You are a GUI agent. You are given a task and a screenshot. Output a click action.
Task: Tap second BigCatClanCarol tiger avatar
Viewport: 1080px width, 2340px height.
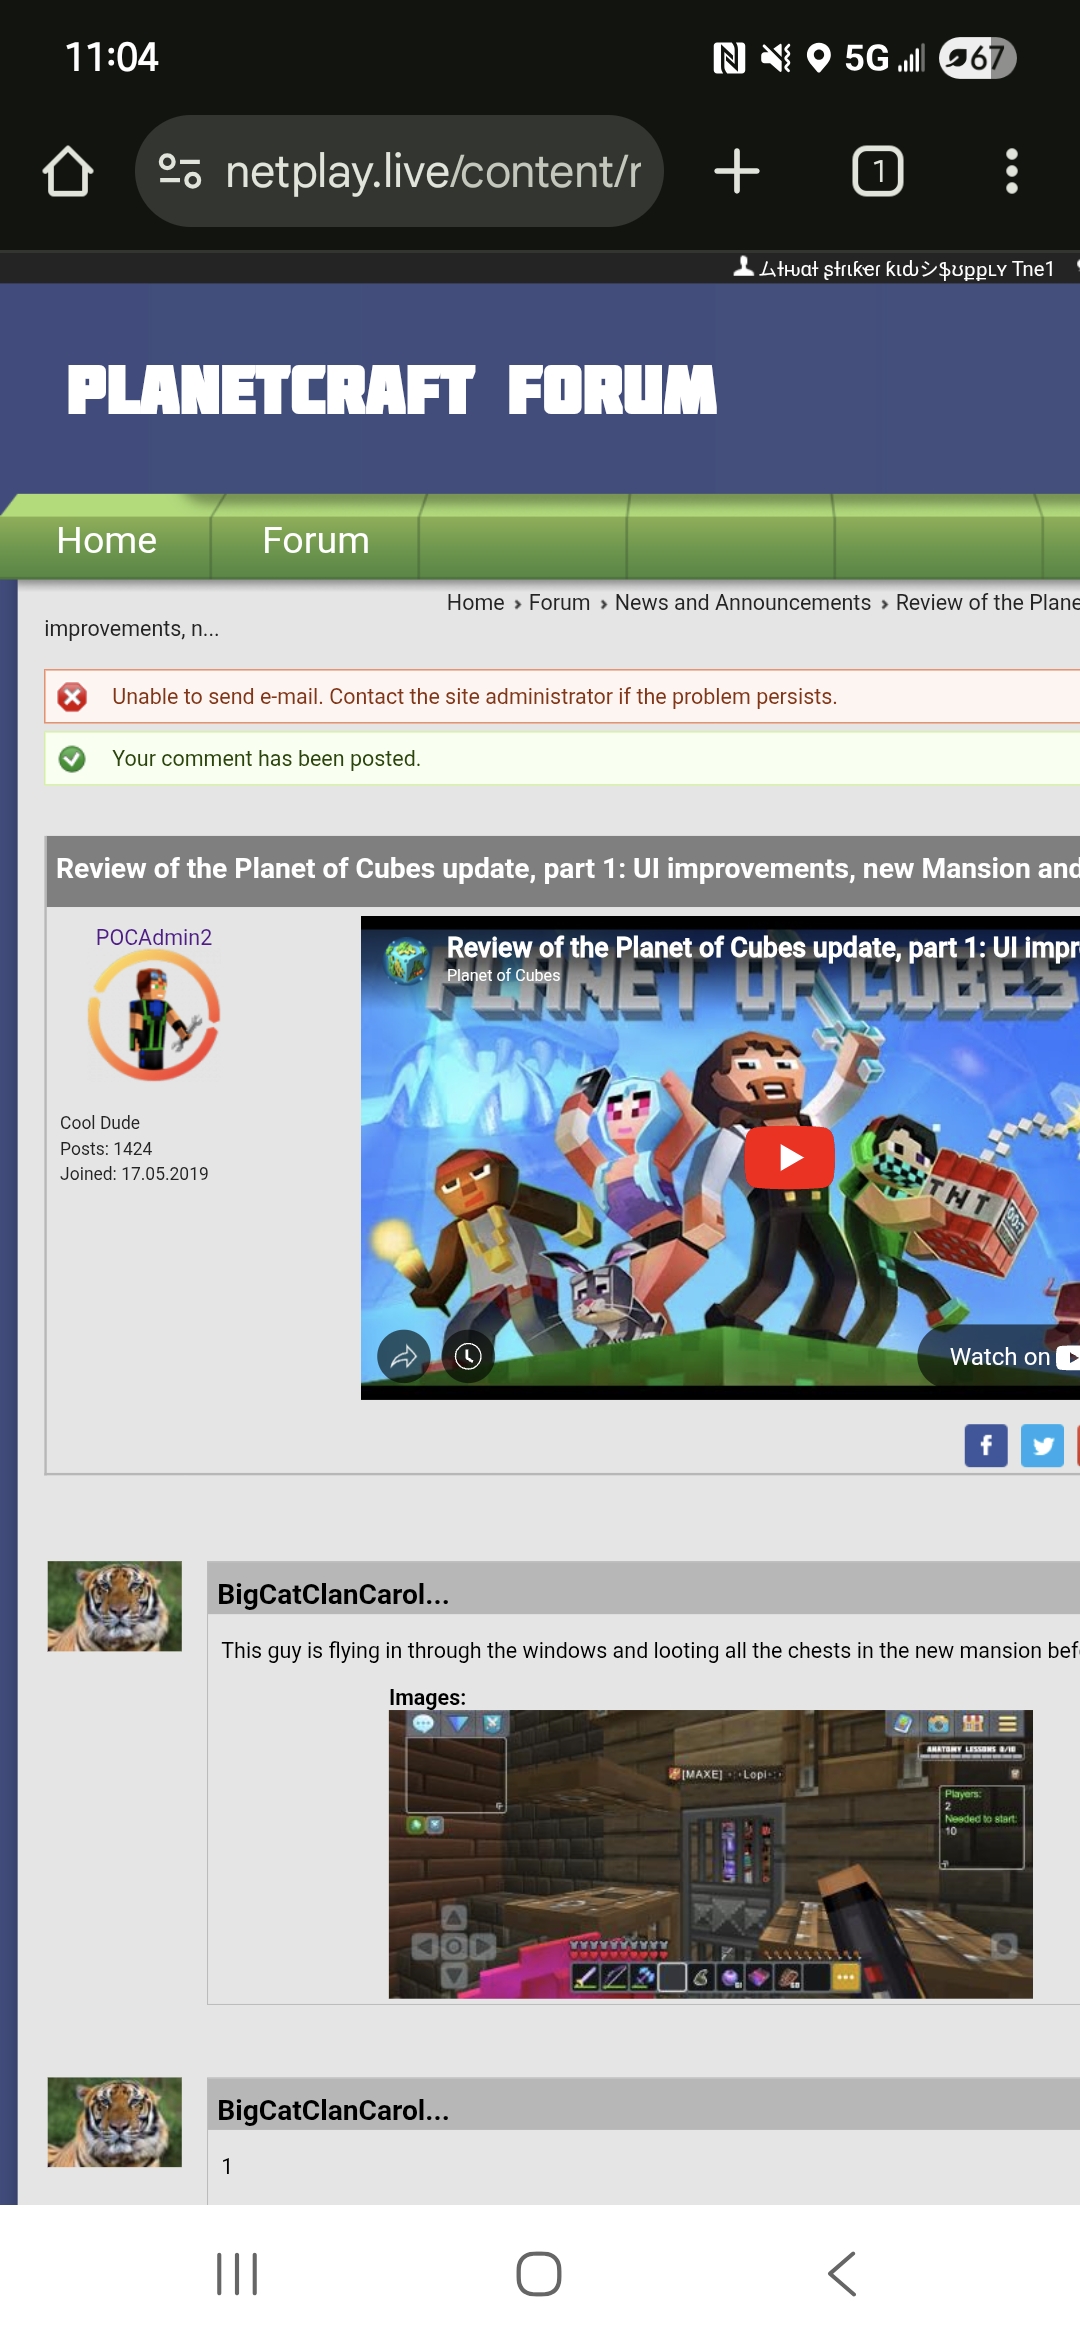[115, 2122]
